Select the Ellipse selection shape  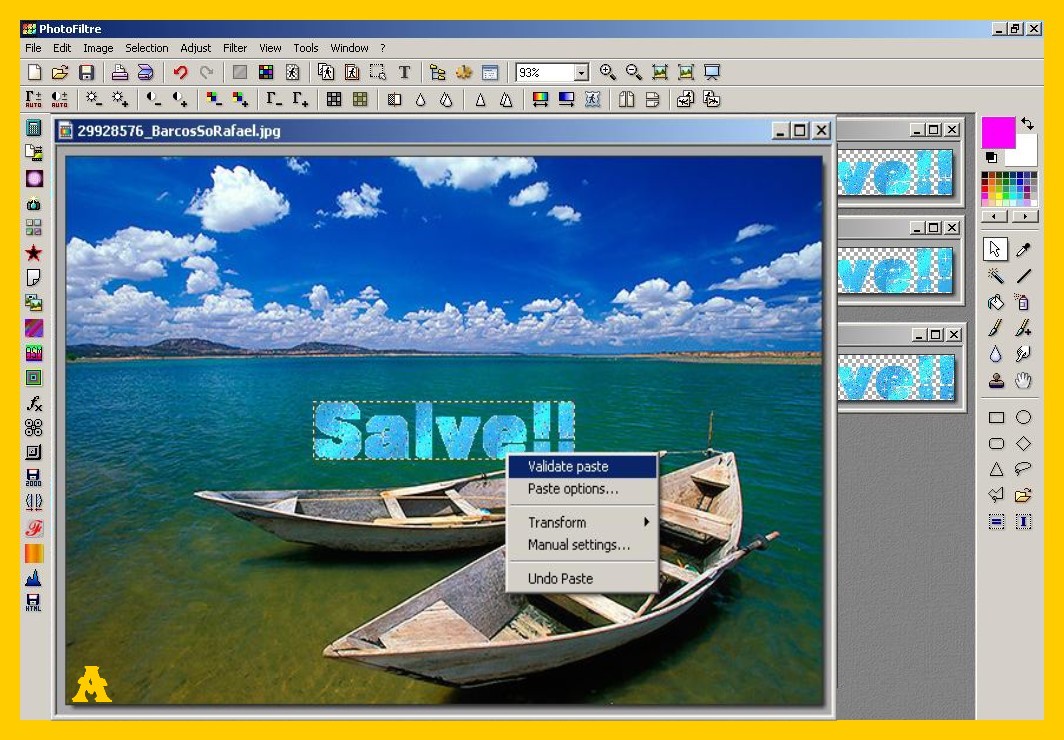pyautogui.click(x=1023, y=418)
